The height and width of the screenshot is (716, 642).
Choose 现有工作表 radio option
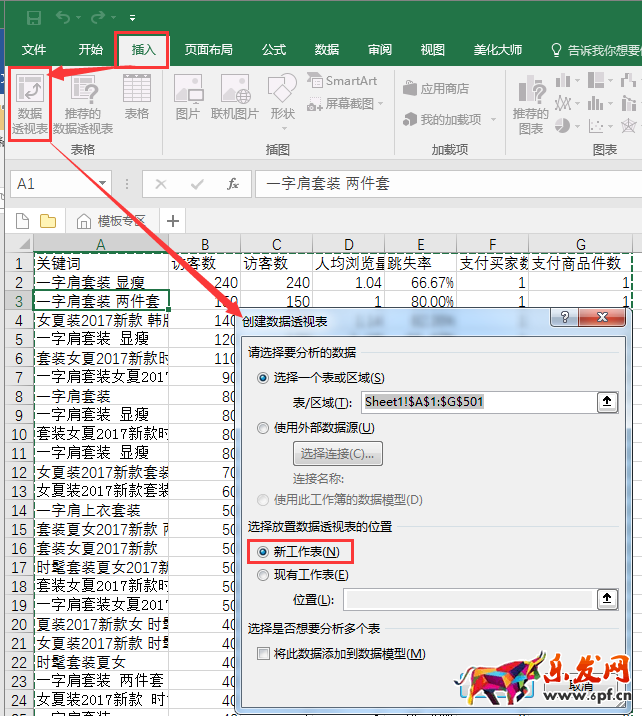point(264,575)
